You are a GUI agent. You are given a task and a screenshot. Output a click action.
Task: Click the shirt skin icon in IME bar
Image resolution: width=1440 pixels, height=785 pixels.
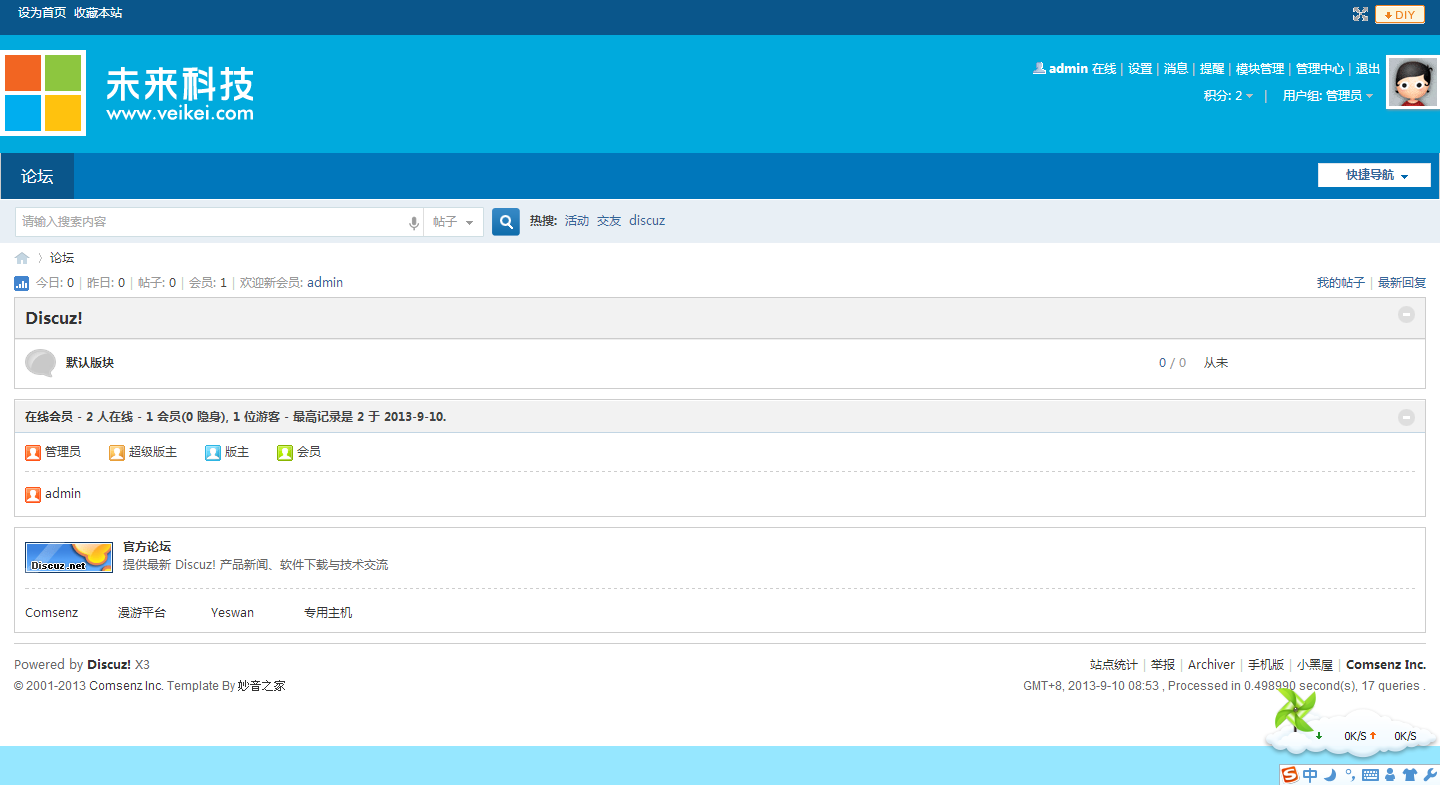click(x=1410, y=774)
